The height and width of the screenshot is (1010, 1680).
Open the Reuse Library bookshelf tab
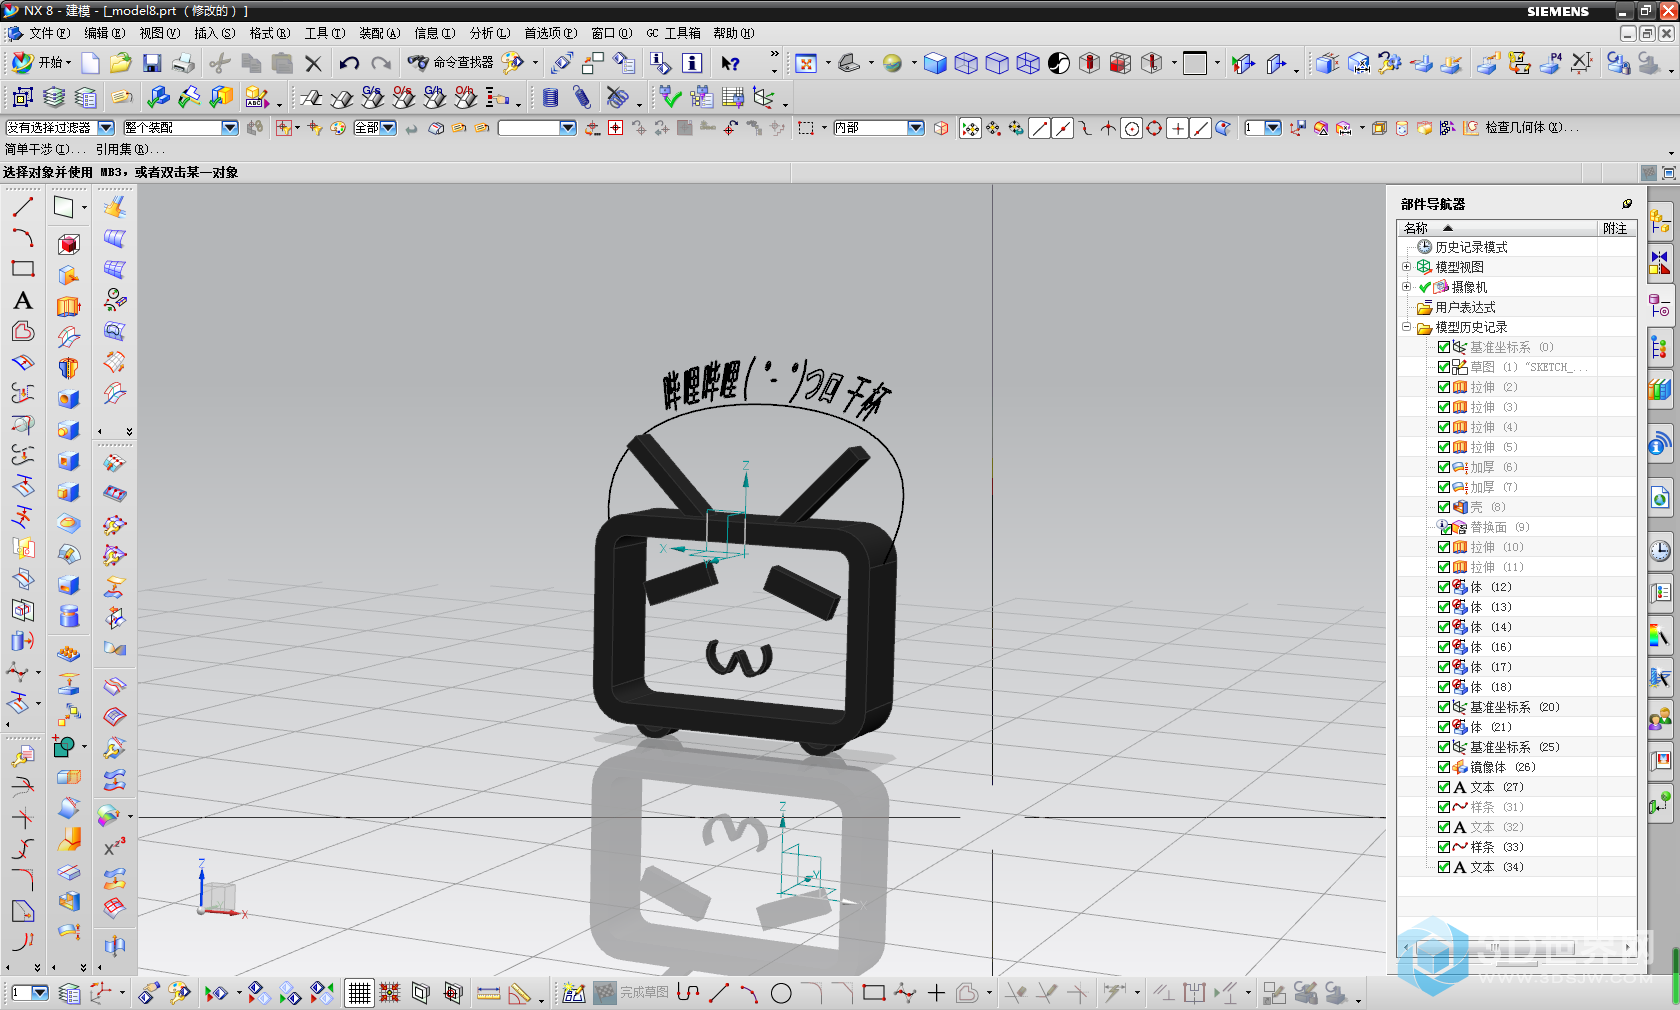pyautogui.click(x=1660, y=390)
